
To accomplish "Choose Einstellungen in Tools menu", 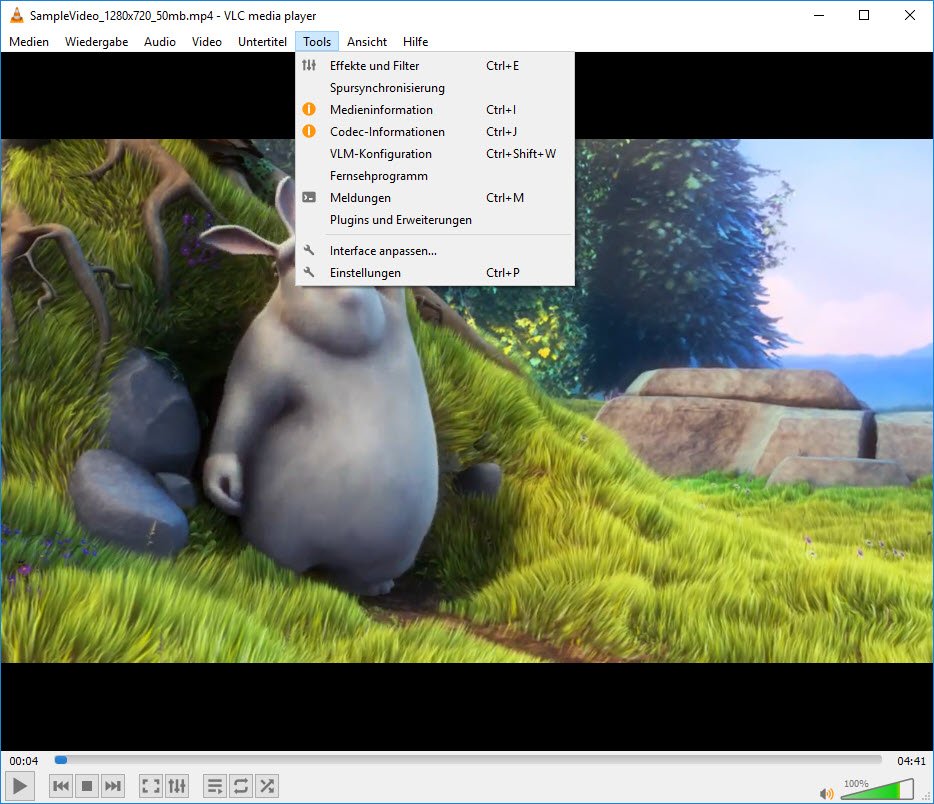I will (365, 273).
